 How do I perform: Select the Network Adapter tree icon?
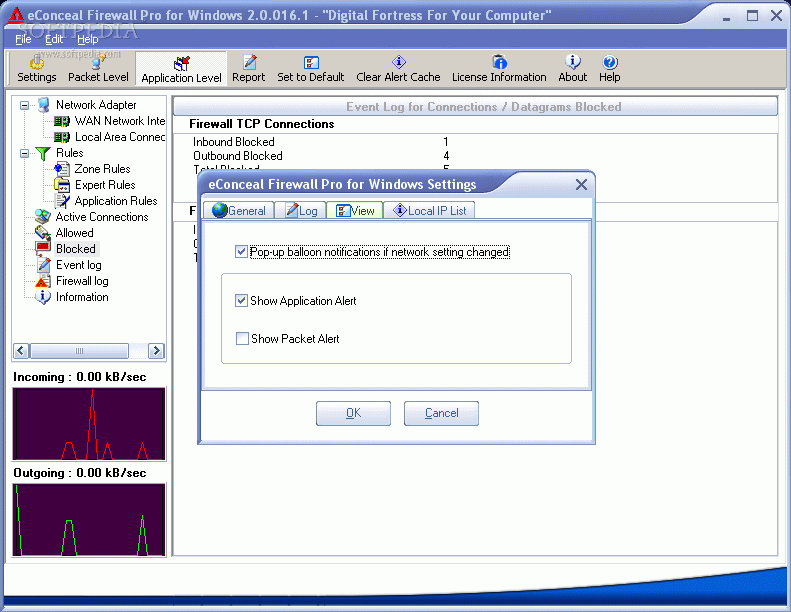(x=44, y=105)
